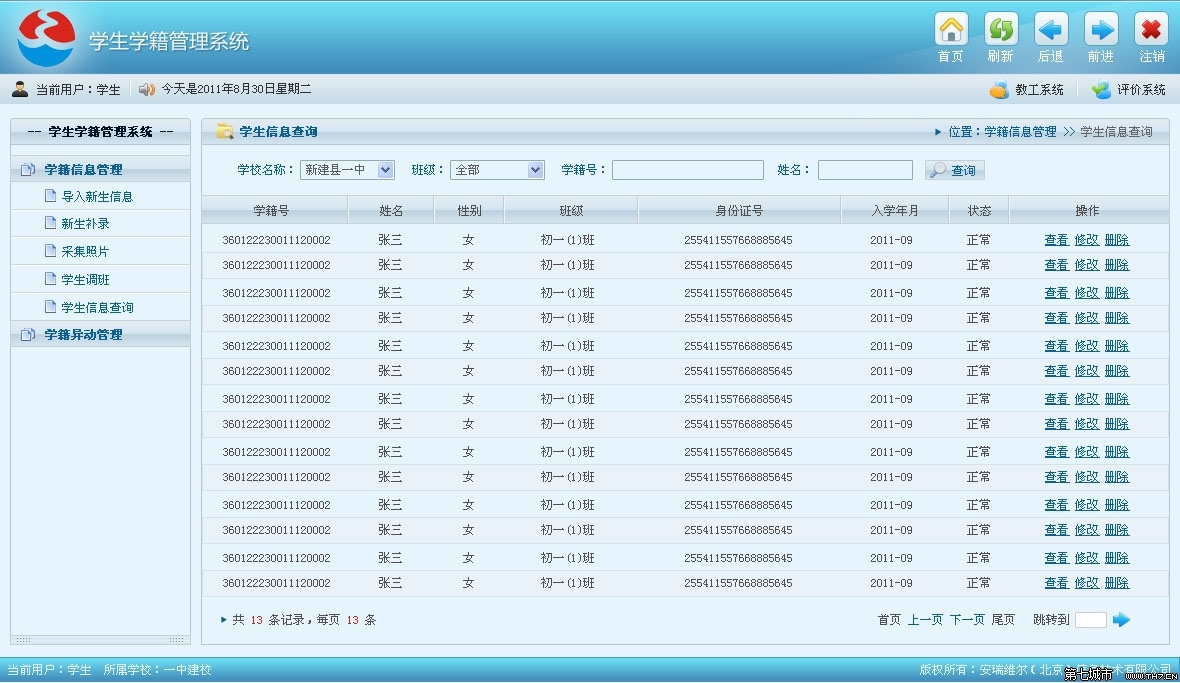Click inside the 学籍号 input field

(x=688, y=169)
